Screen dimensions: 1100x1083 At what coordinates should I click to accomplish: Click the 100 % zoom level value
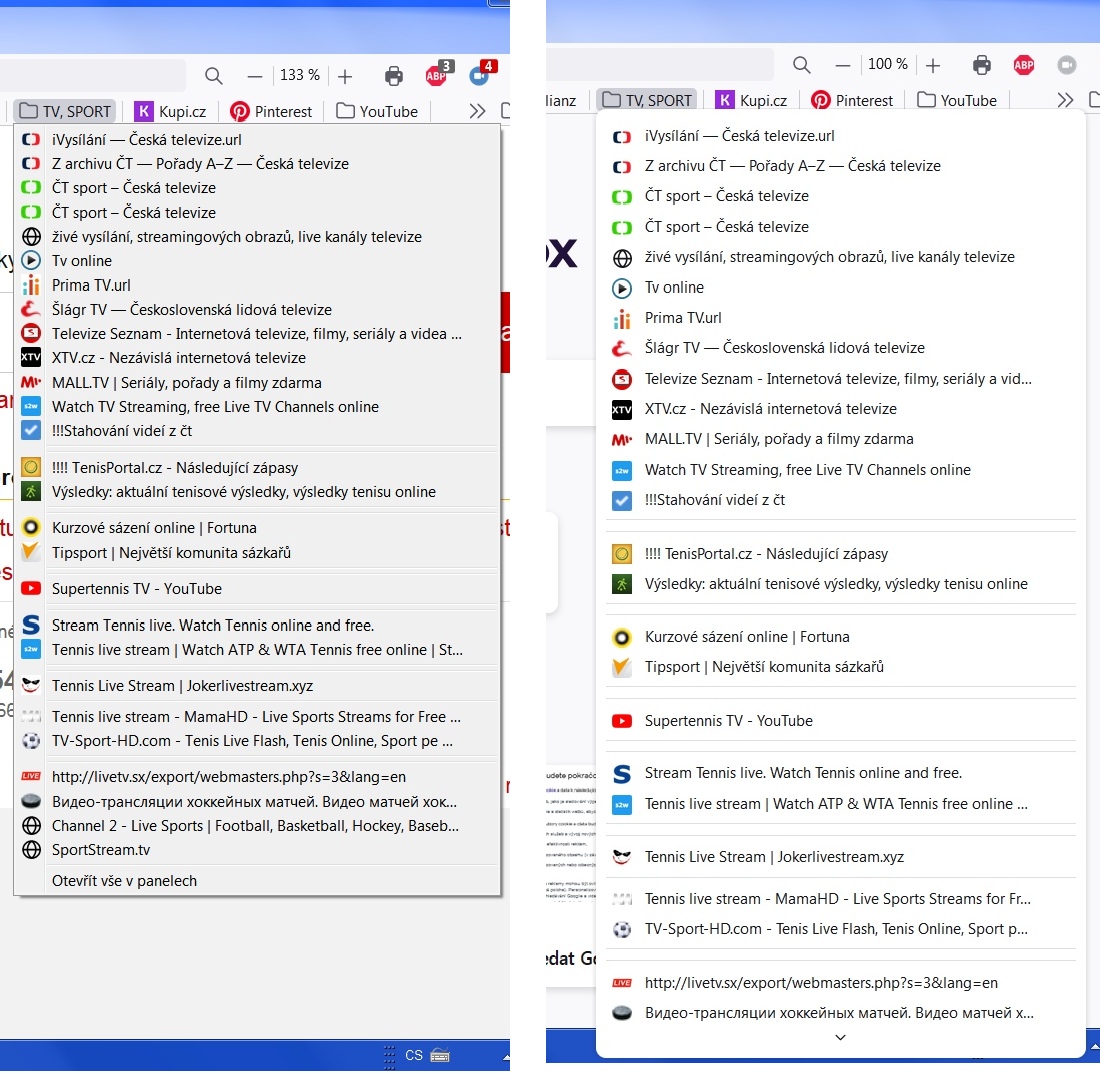(x=887, y=65)
